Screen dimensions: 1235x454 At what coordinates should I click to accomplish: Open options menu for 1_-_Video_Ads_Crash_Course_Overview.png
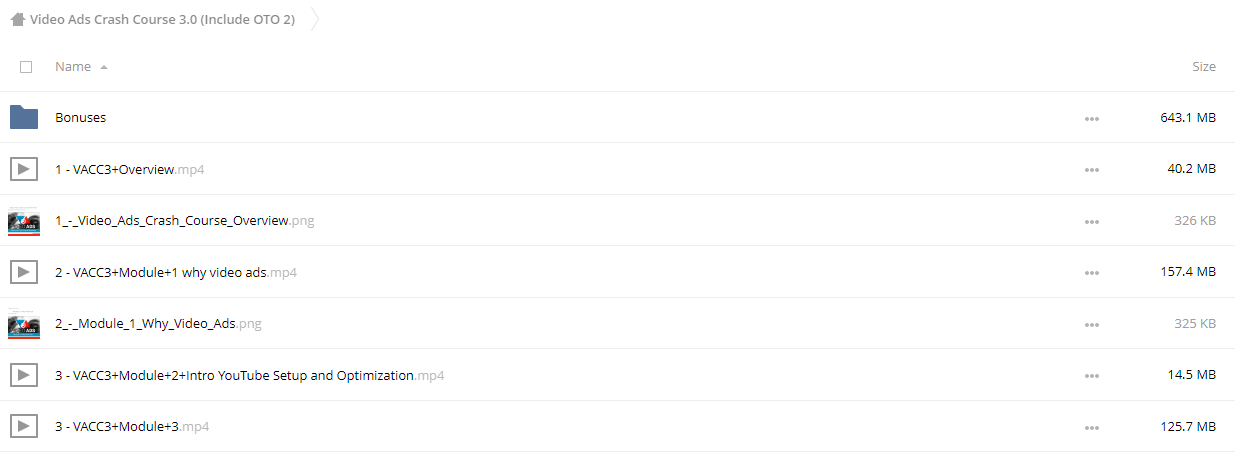[1091, 222]
